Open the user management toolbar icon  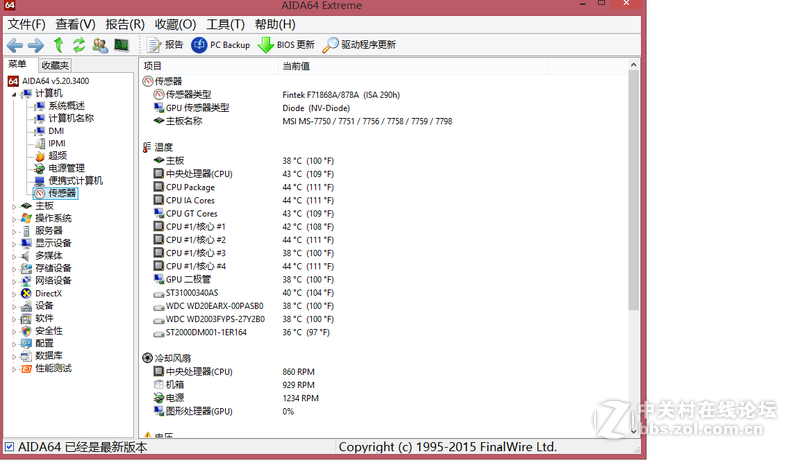click(100, 45)
